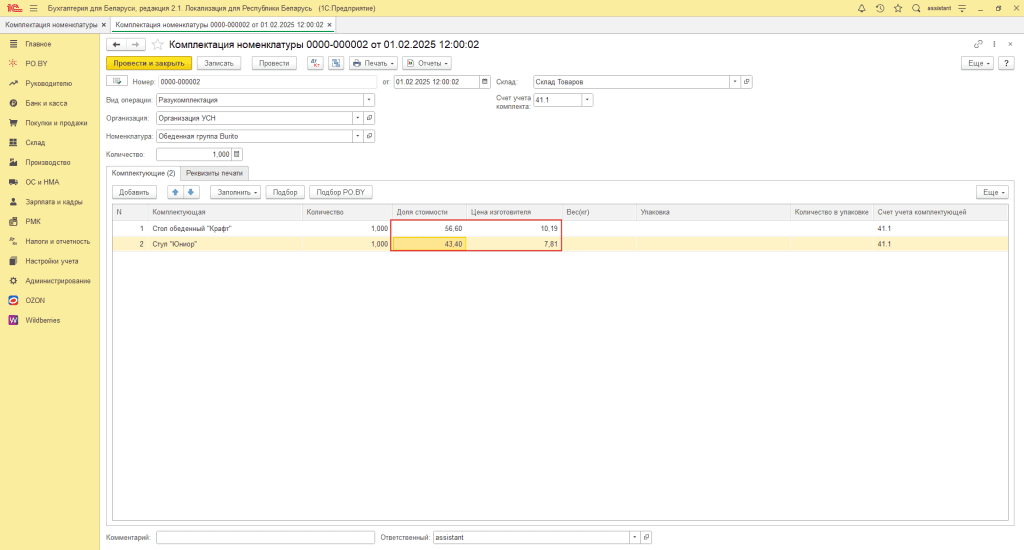1024x550 pixels.
Task: Click Подбор PO.BY button
Action: coord(341,192)
